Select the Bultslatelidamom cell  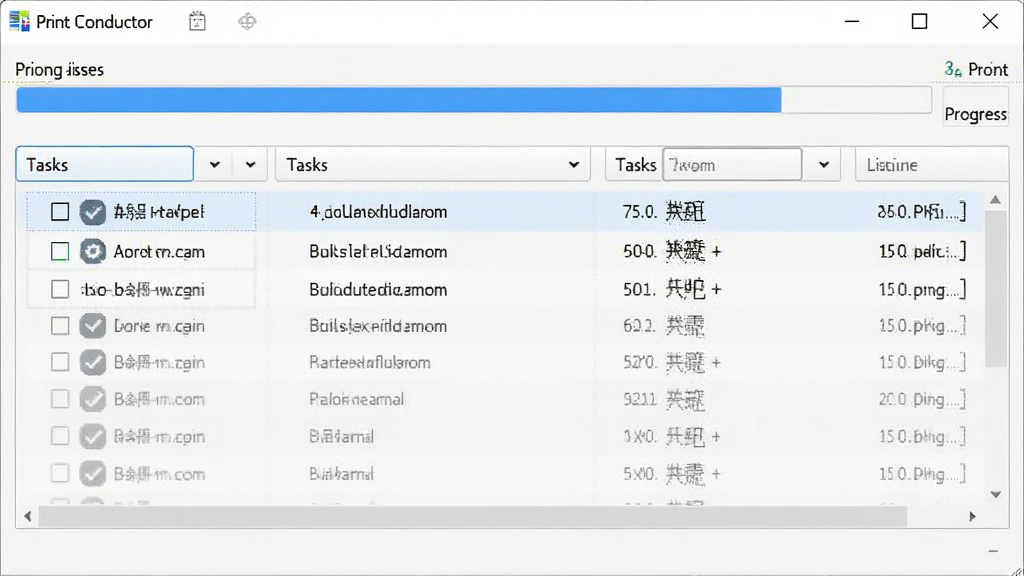[x=378, y=251]
